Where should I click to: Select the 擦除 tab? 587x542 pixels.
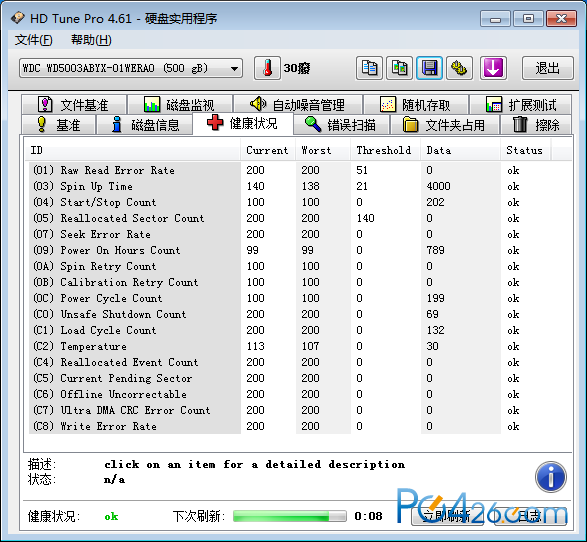click(536, 125)
